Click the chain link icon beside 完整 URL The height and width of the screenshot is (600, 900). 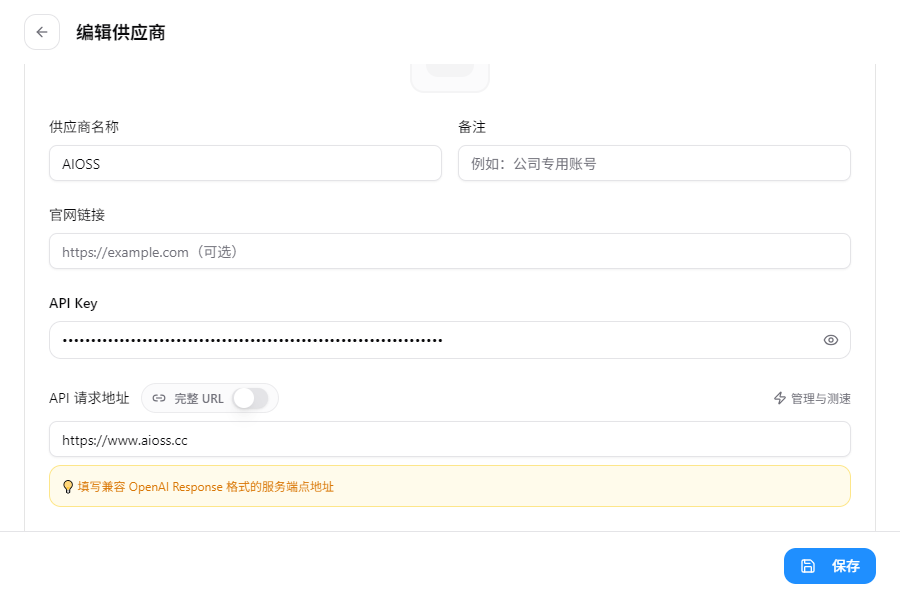tap(159, 398)
